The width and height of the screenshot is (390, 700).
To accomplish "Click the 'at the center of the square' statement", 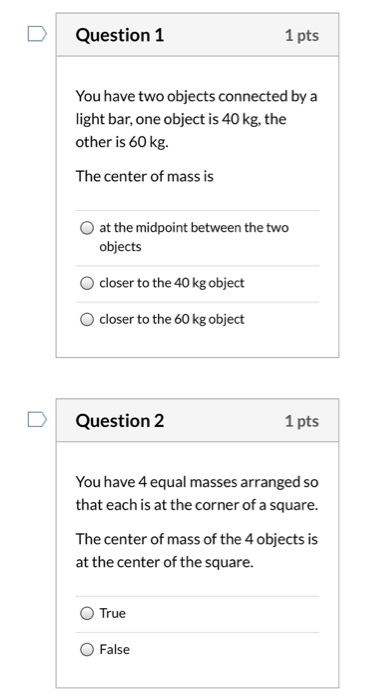I will click(196, 550).
